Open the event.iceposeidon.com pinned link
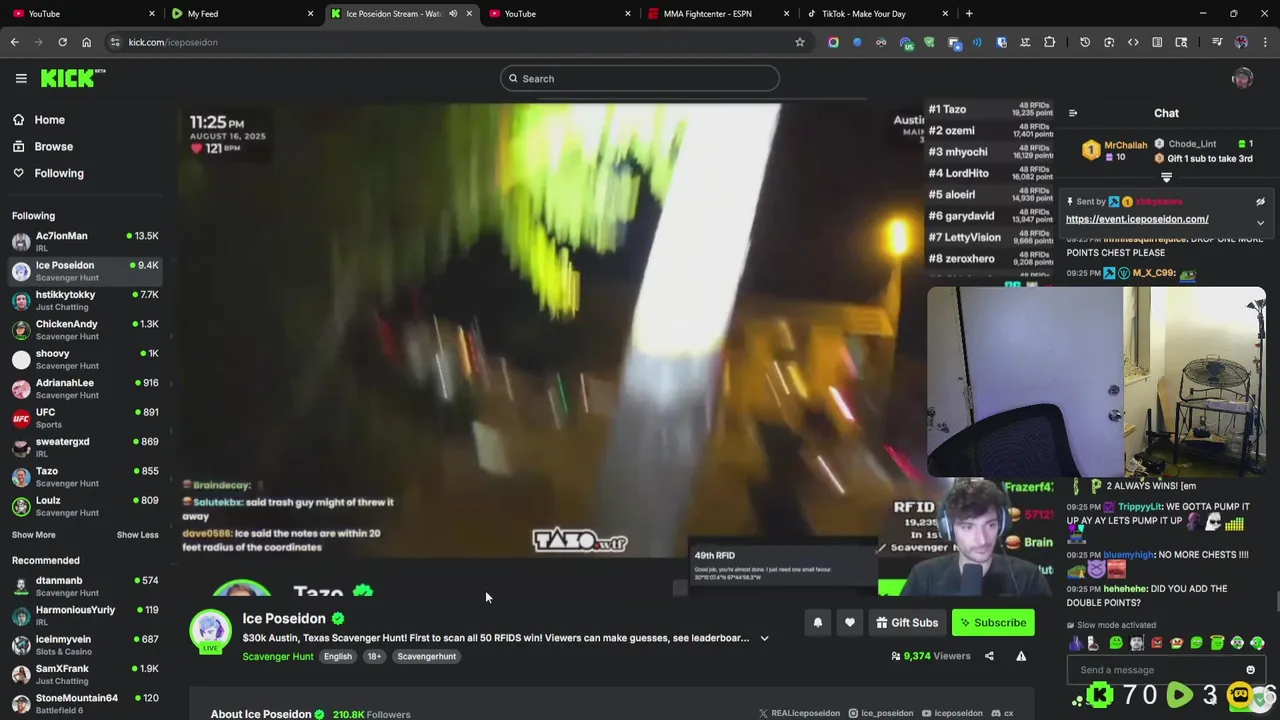Image resolution: width=1280 pixels, height=720 pixels. coord(1137,219)
